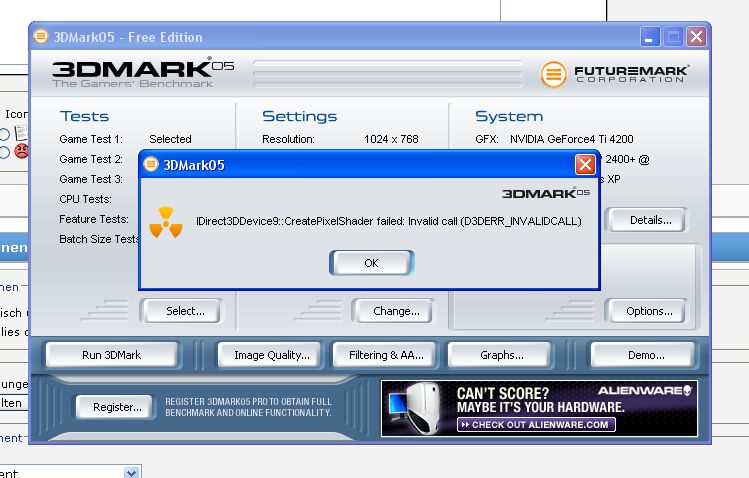Click the 'Game Test 2:' label
The image size is (749, 478).
click(91, 159)
